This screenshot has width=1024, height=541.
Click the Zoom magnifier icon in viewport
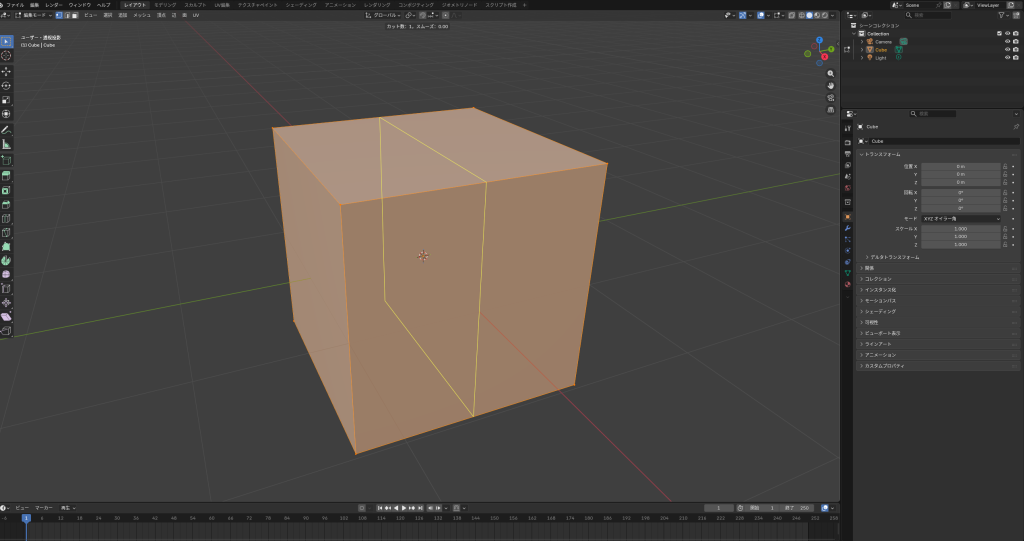click(x=831, y=71)
